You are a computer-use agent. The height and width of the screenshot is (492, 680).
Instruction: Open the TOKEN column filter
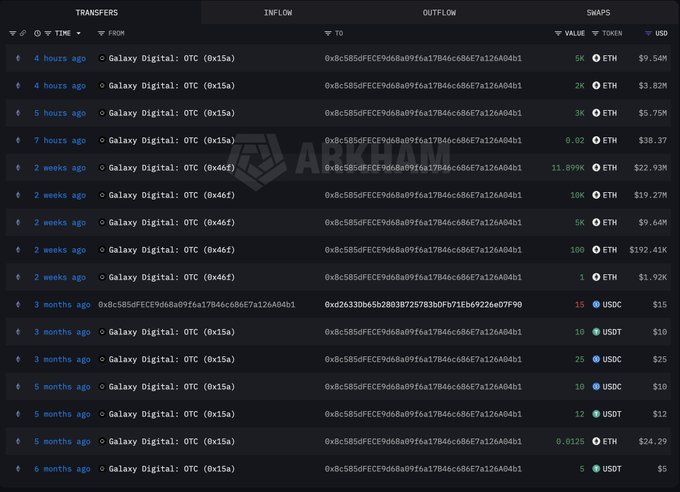pyautogui.click(x=595, y=33)
